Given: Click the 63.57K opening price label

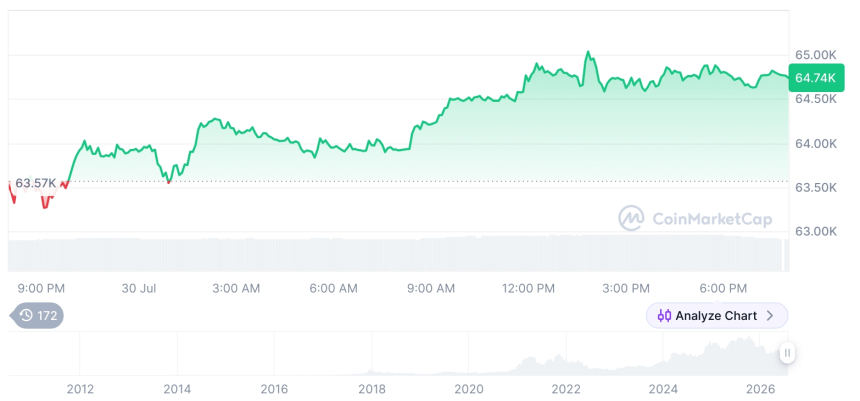Looking at the screenshot, I should click(x=35, y=183).
